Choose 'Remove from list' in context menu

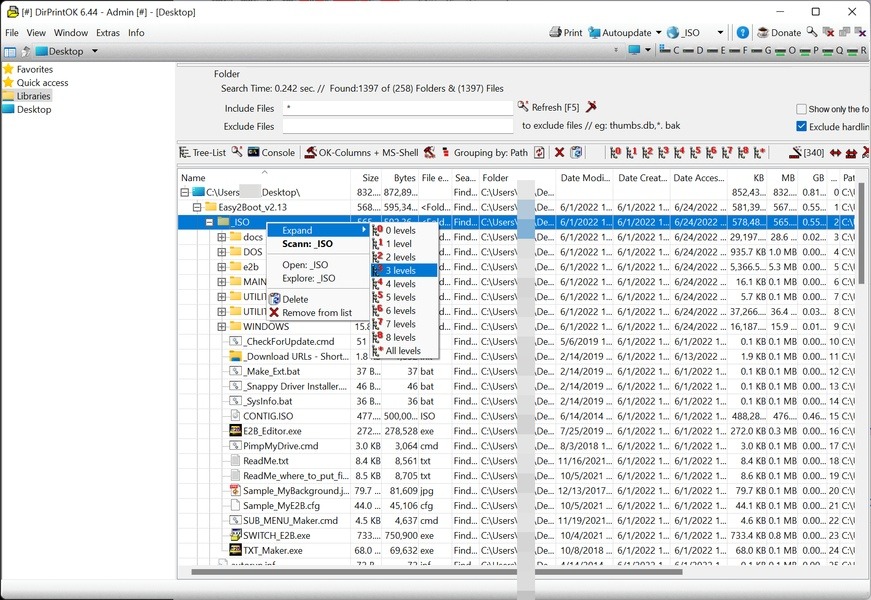click(316, 313)
